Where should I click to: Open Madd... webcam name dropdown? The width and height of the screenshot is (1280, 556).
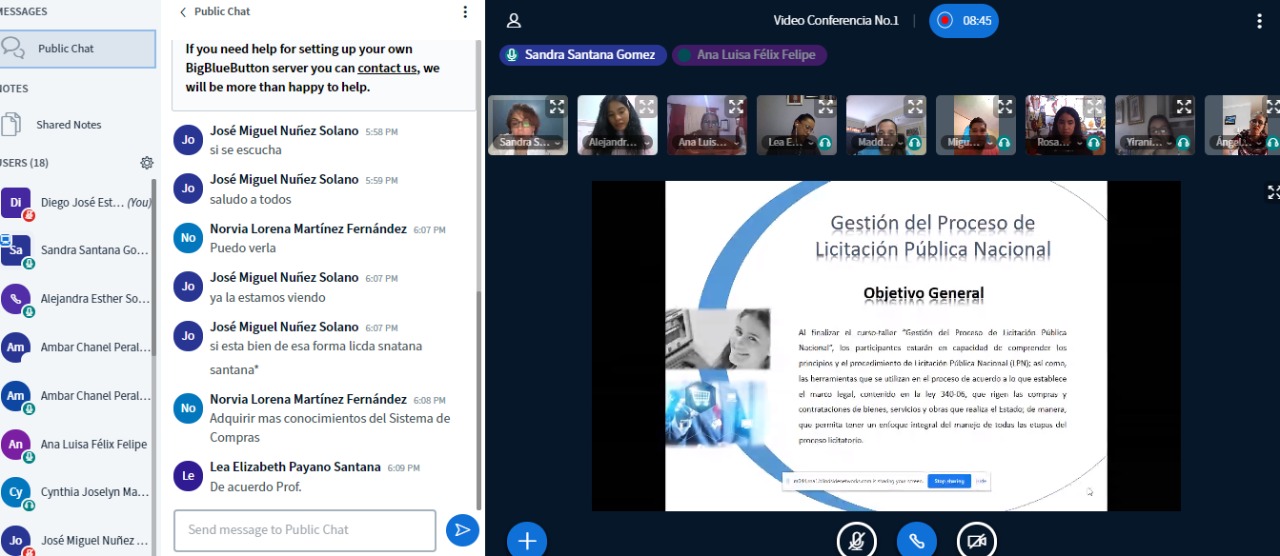877,142
